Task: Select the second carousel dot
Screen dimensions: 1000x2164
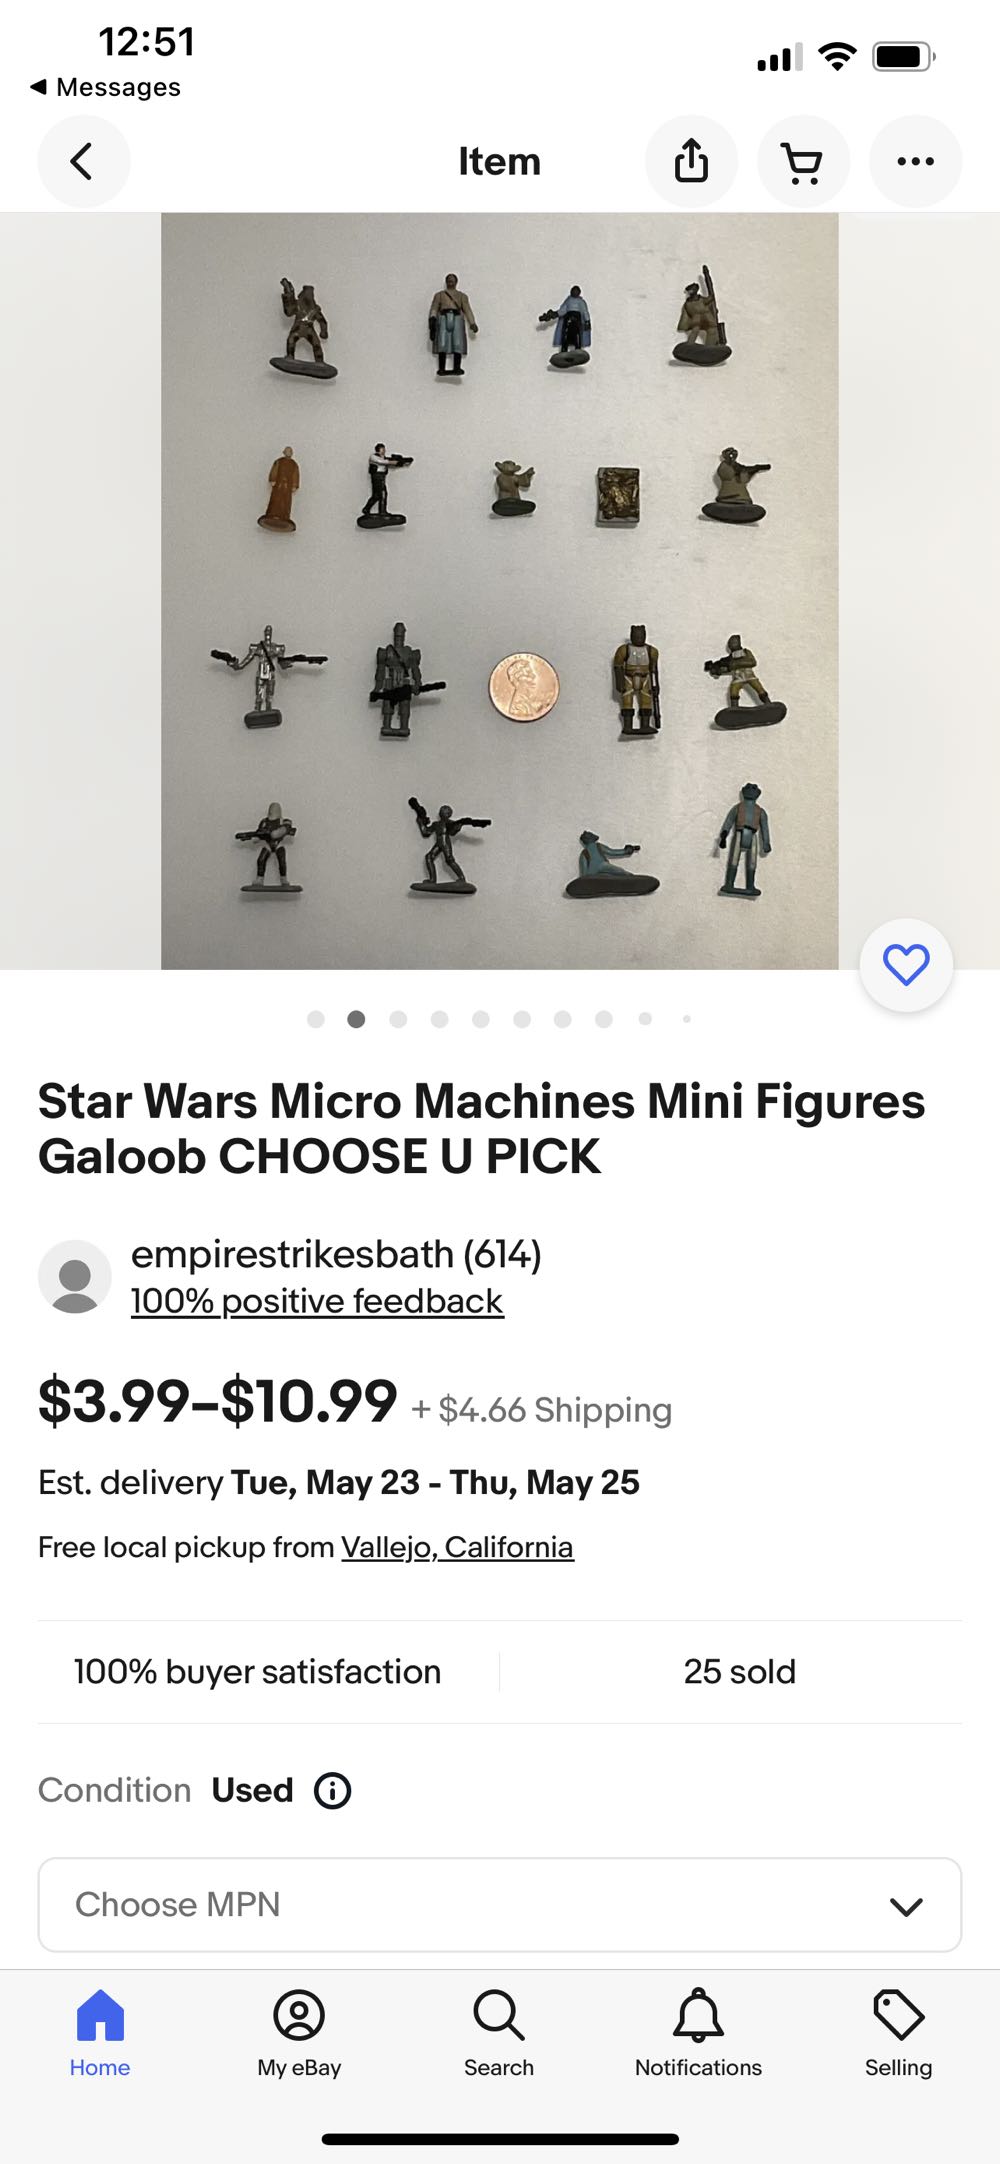Action: [356, 1019]
